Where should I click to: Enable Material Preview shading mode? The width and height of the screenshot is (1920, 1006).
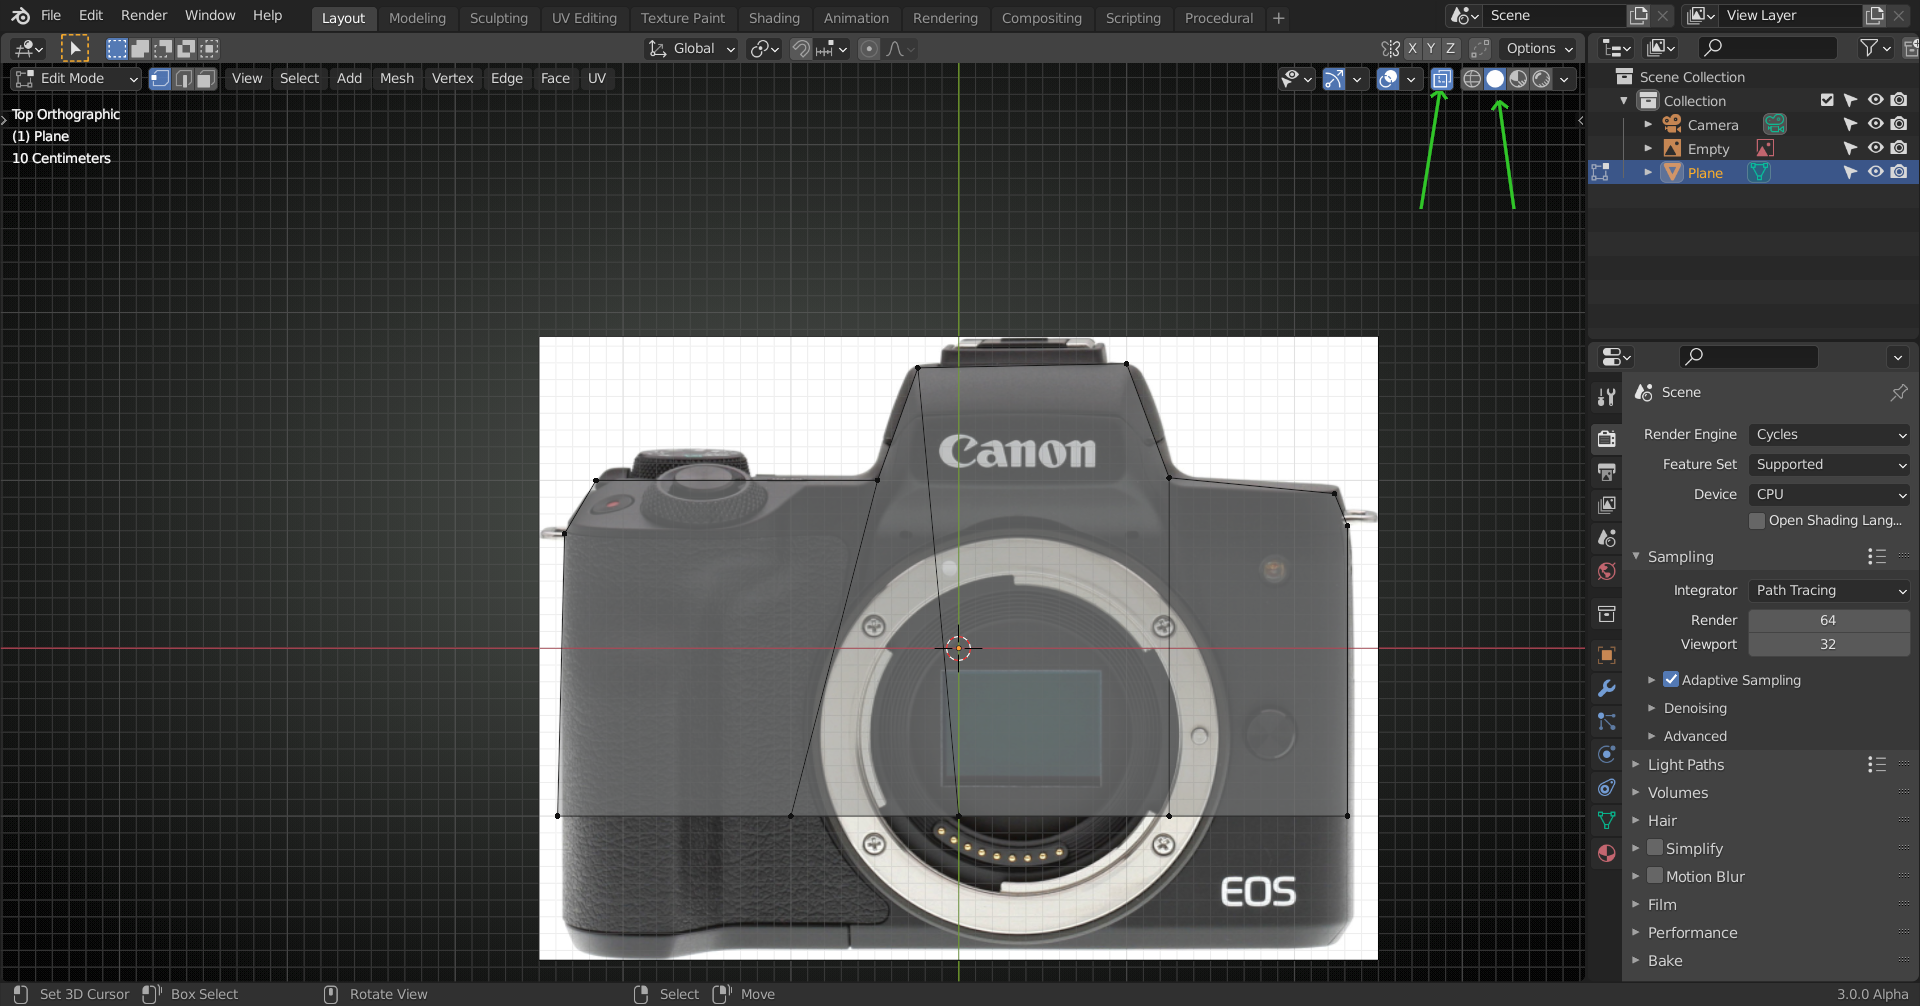coord(1519,79)
